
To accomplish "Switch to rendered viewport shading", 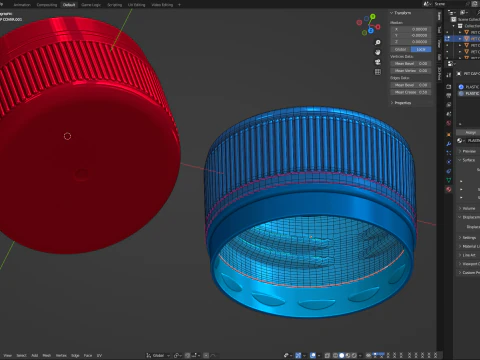I will tap(354, 355).
